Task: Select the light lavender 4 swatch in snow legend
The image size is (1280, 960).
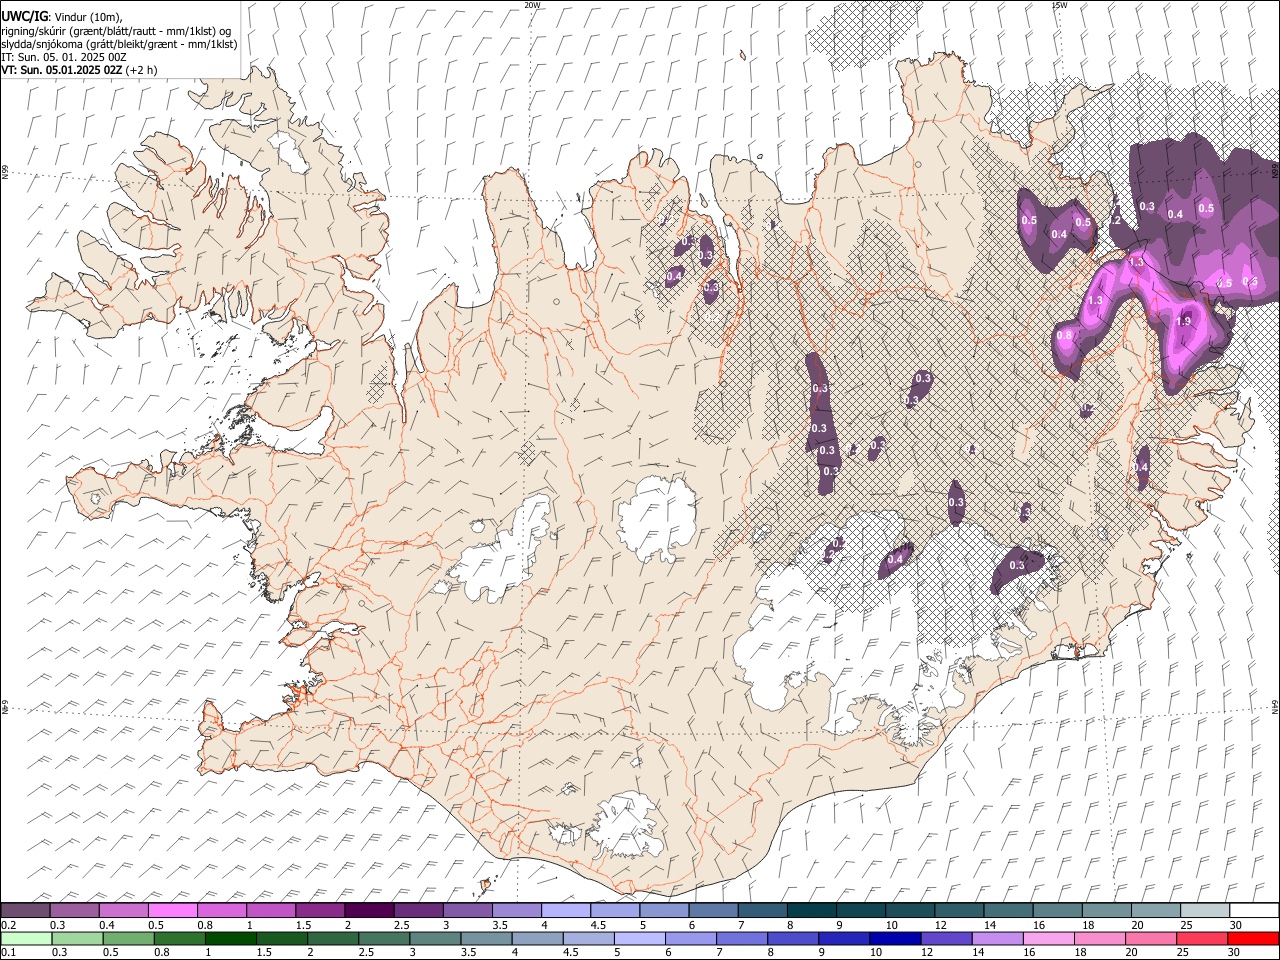Action: pyautogui.click(x=565, y=910)
